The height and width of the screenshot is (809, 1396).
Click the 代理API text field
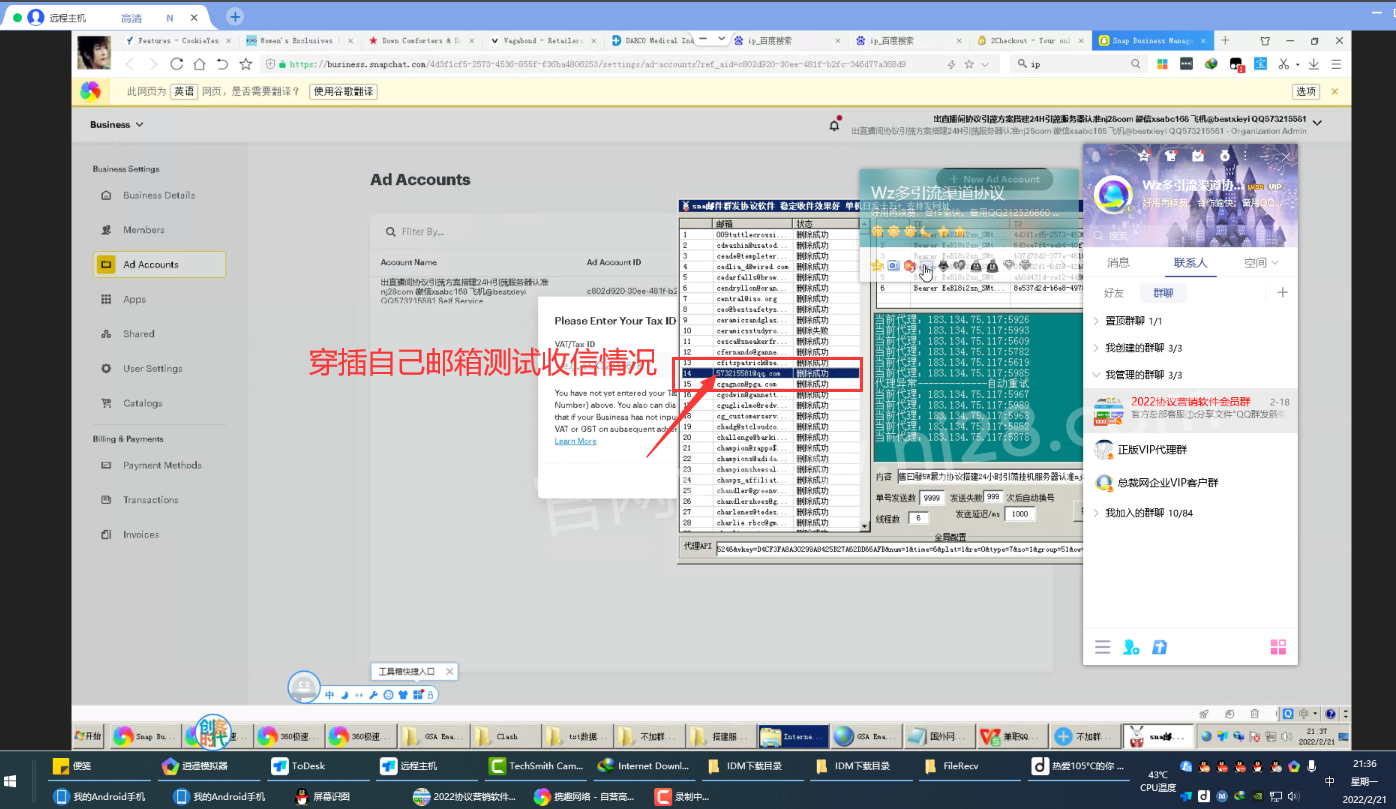899,548
